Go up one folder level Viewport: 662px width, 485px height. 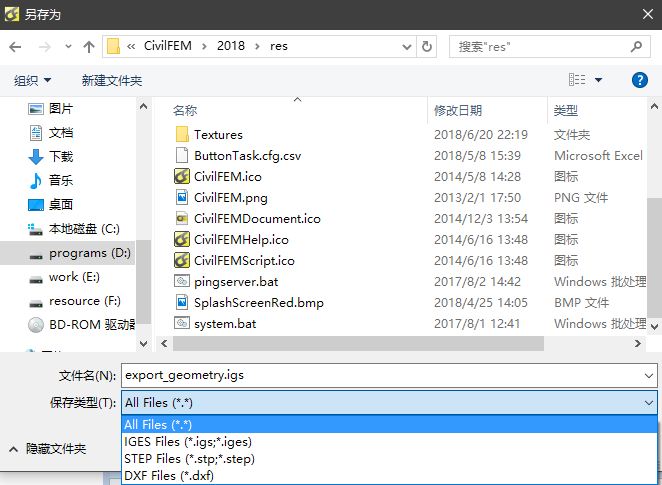[x=89, y=46]
